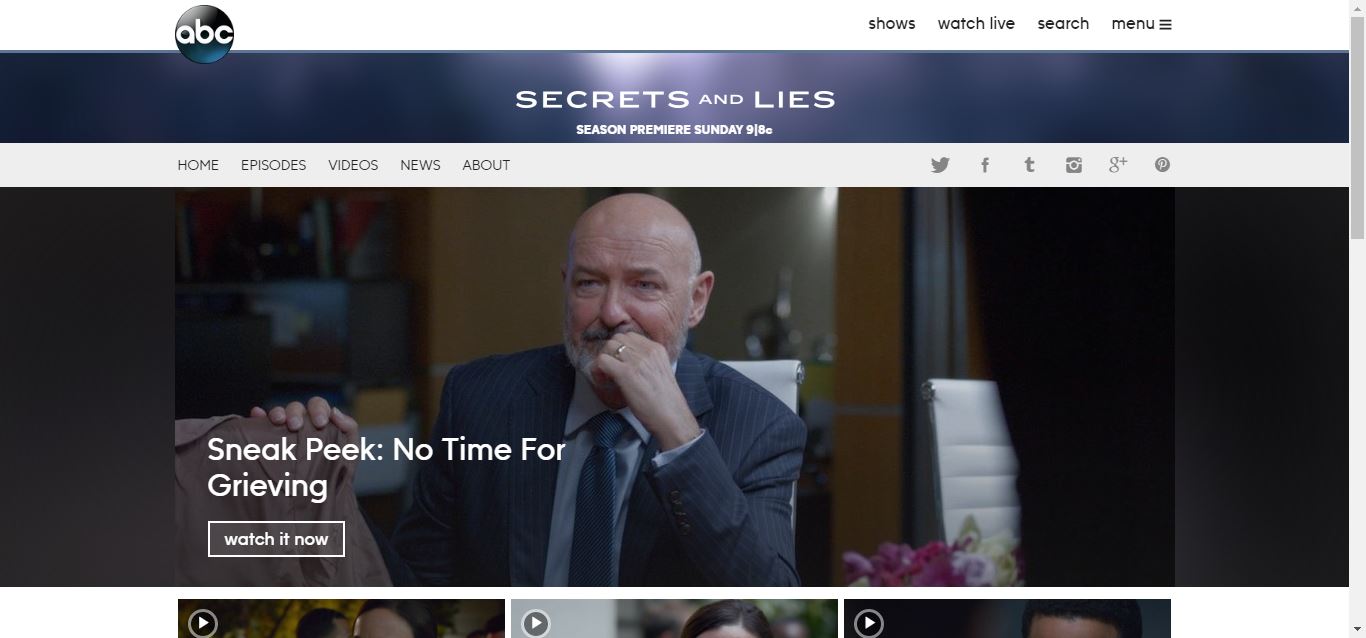
Task: Expand the hamburger menu
Action: (1141, 24)
